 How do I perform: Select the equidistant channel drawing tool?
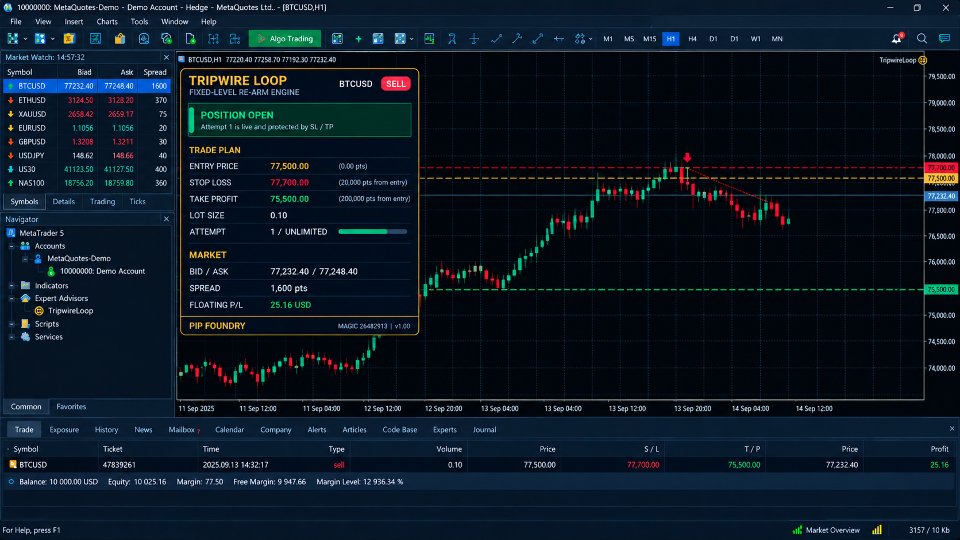(x=538, y=39)
